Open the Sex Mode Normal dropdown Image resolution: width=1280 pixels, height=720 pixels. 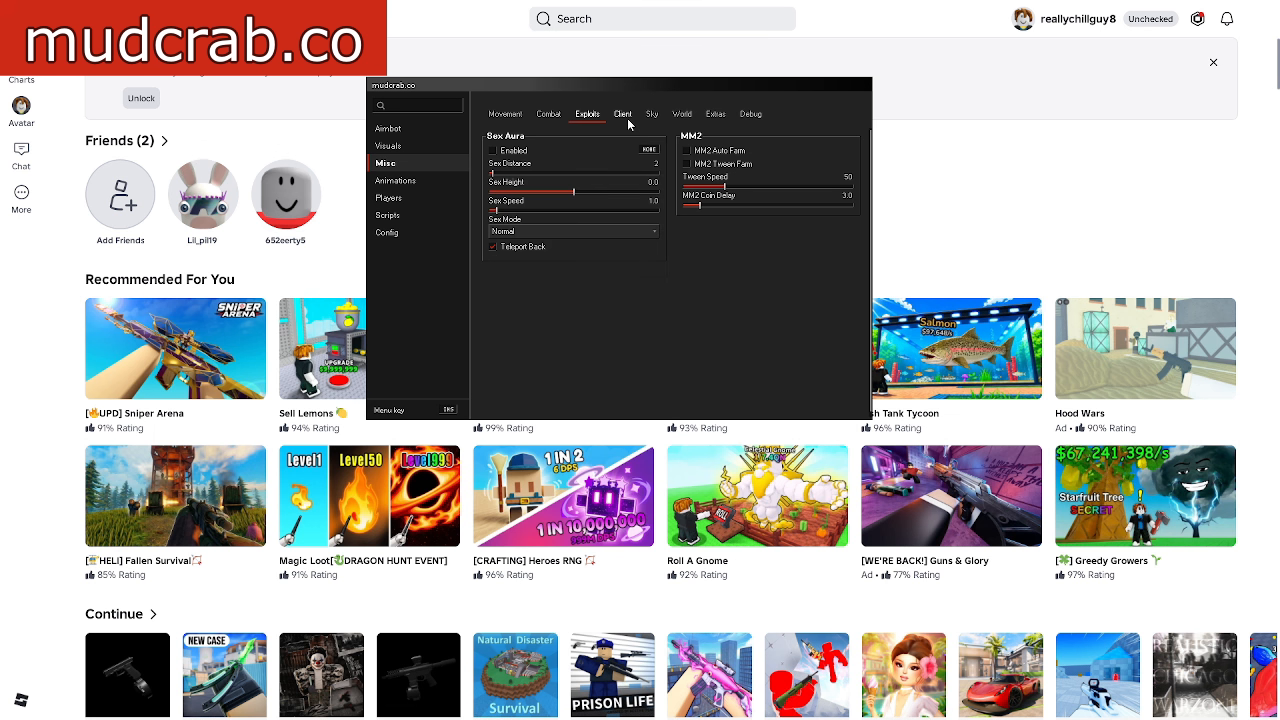[x=574, y=231]
